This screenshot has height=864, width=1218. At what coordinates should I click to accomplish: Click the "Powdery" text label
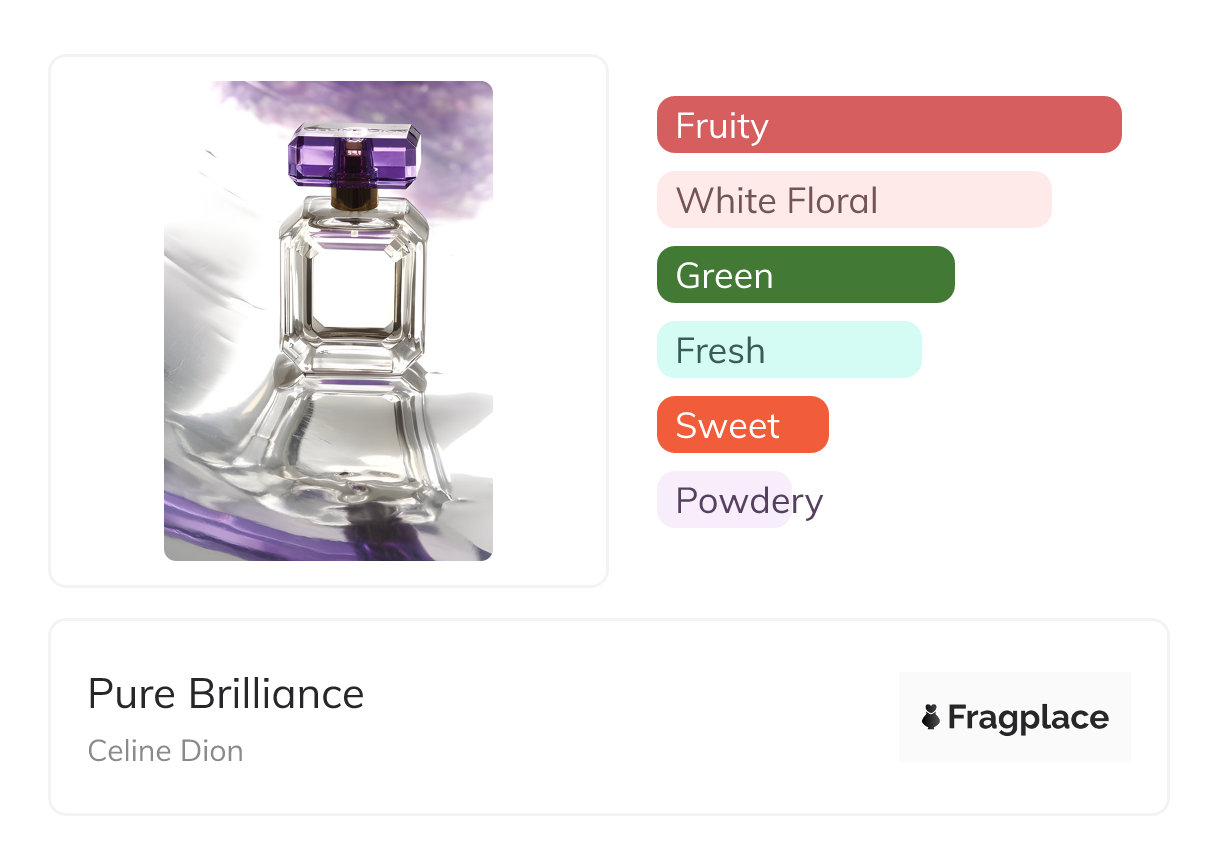(749, 500)
